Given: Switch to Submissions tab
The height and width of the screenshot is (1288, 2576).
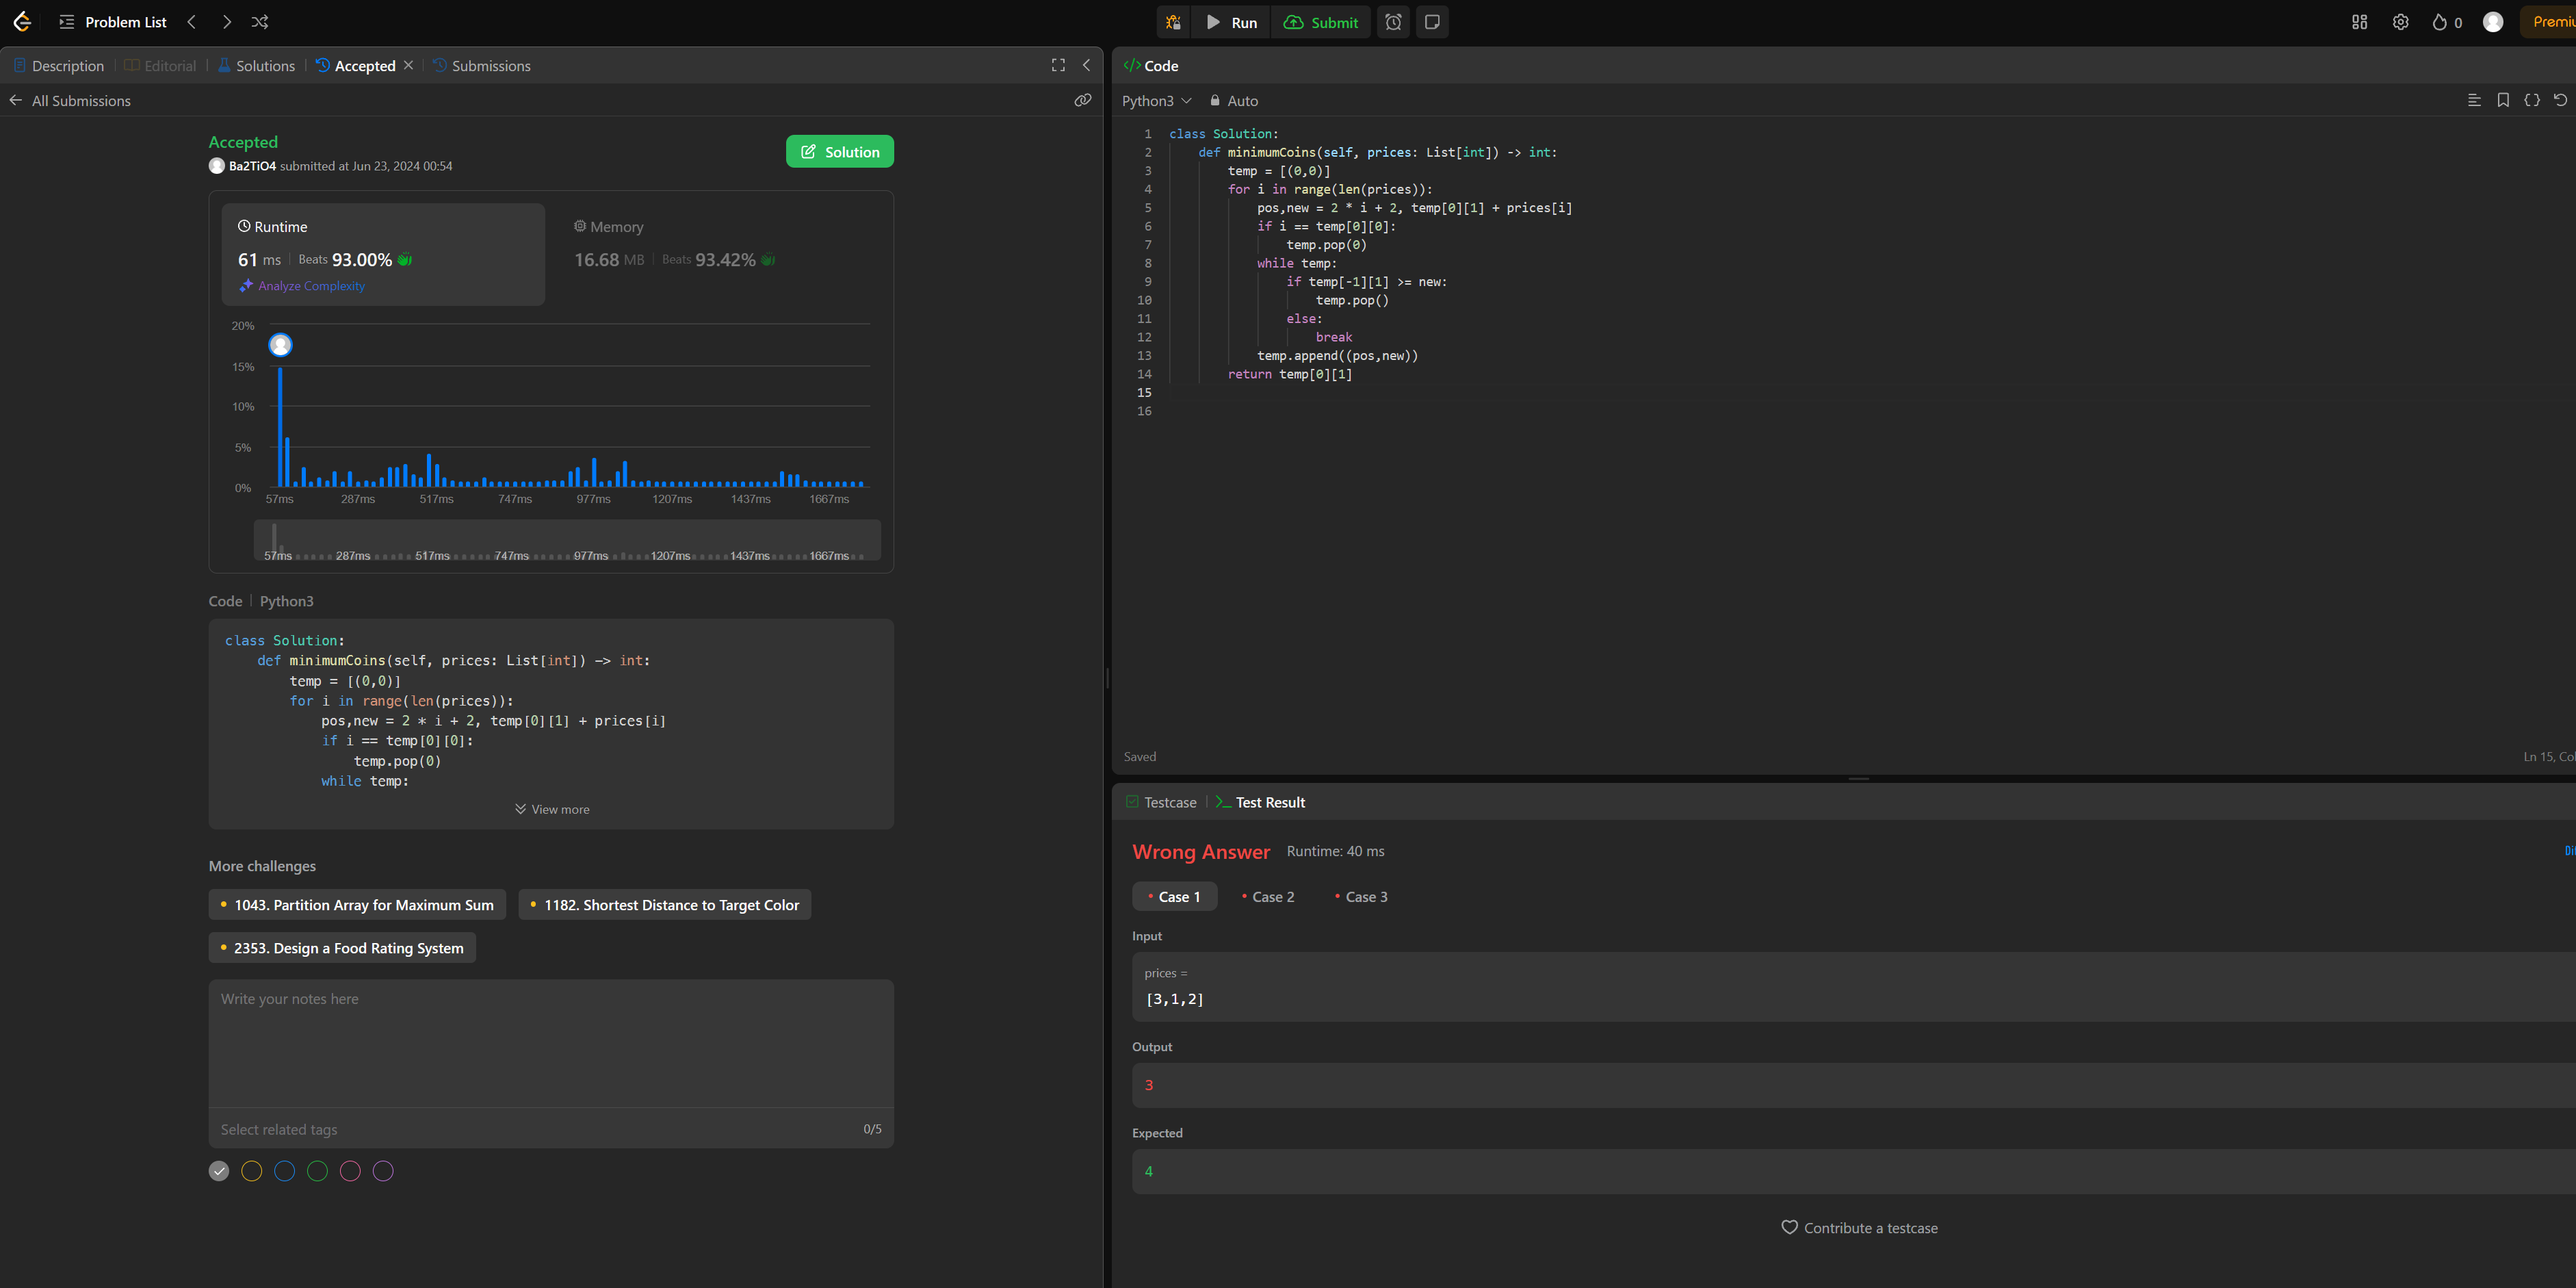Looking at the screenshot, I should [x=482, y=66].
